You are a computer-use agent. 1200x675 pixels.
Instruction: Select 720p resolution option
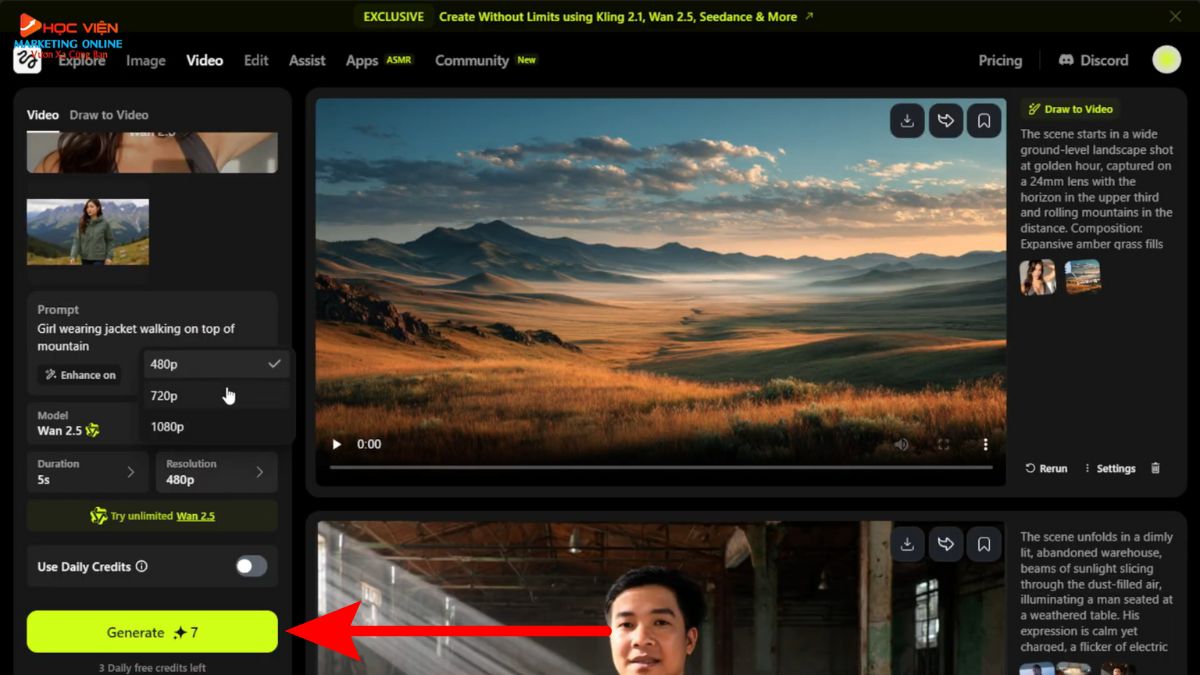point(165,396)
